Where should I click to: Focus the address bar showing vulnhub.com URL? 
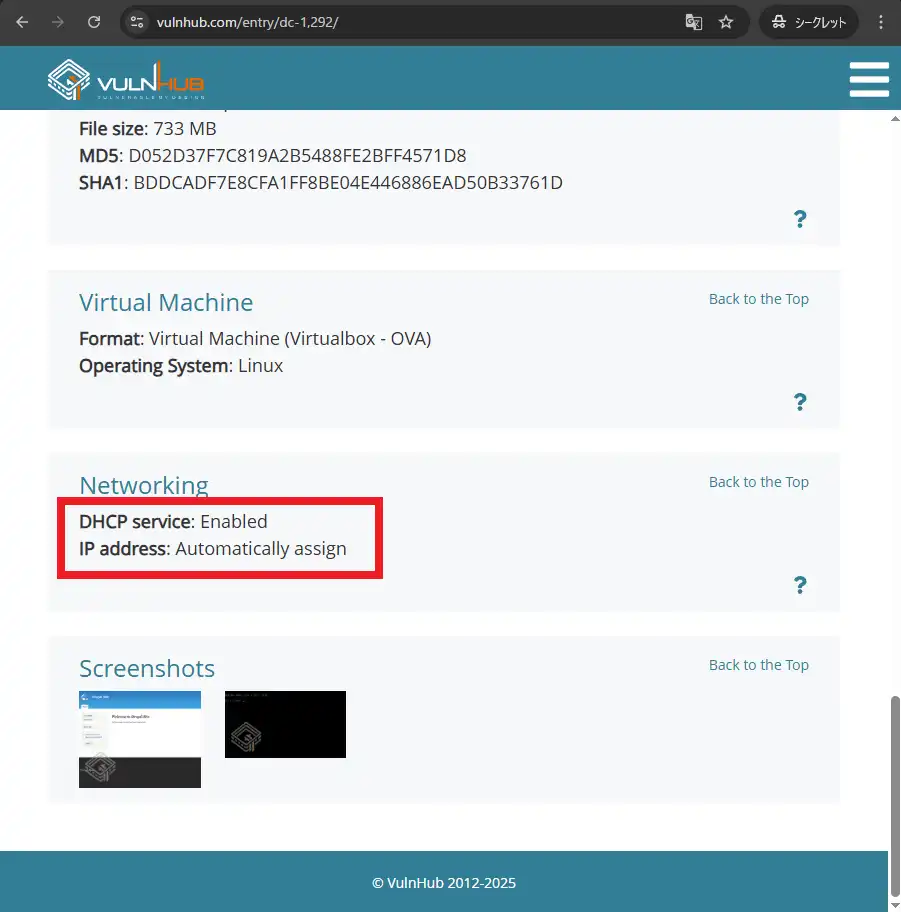point(400,22)
